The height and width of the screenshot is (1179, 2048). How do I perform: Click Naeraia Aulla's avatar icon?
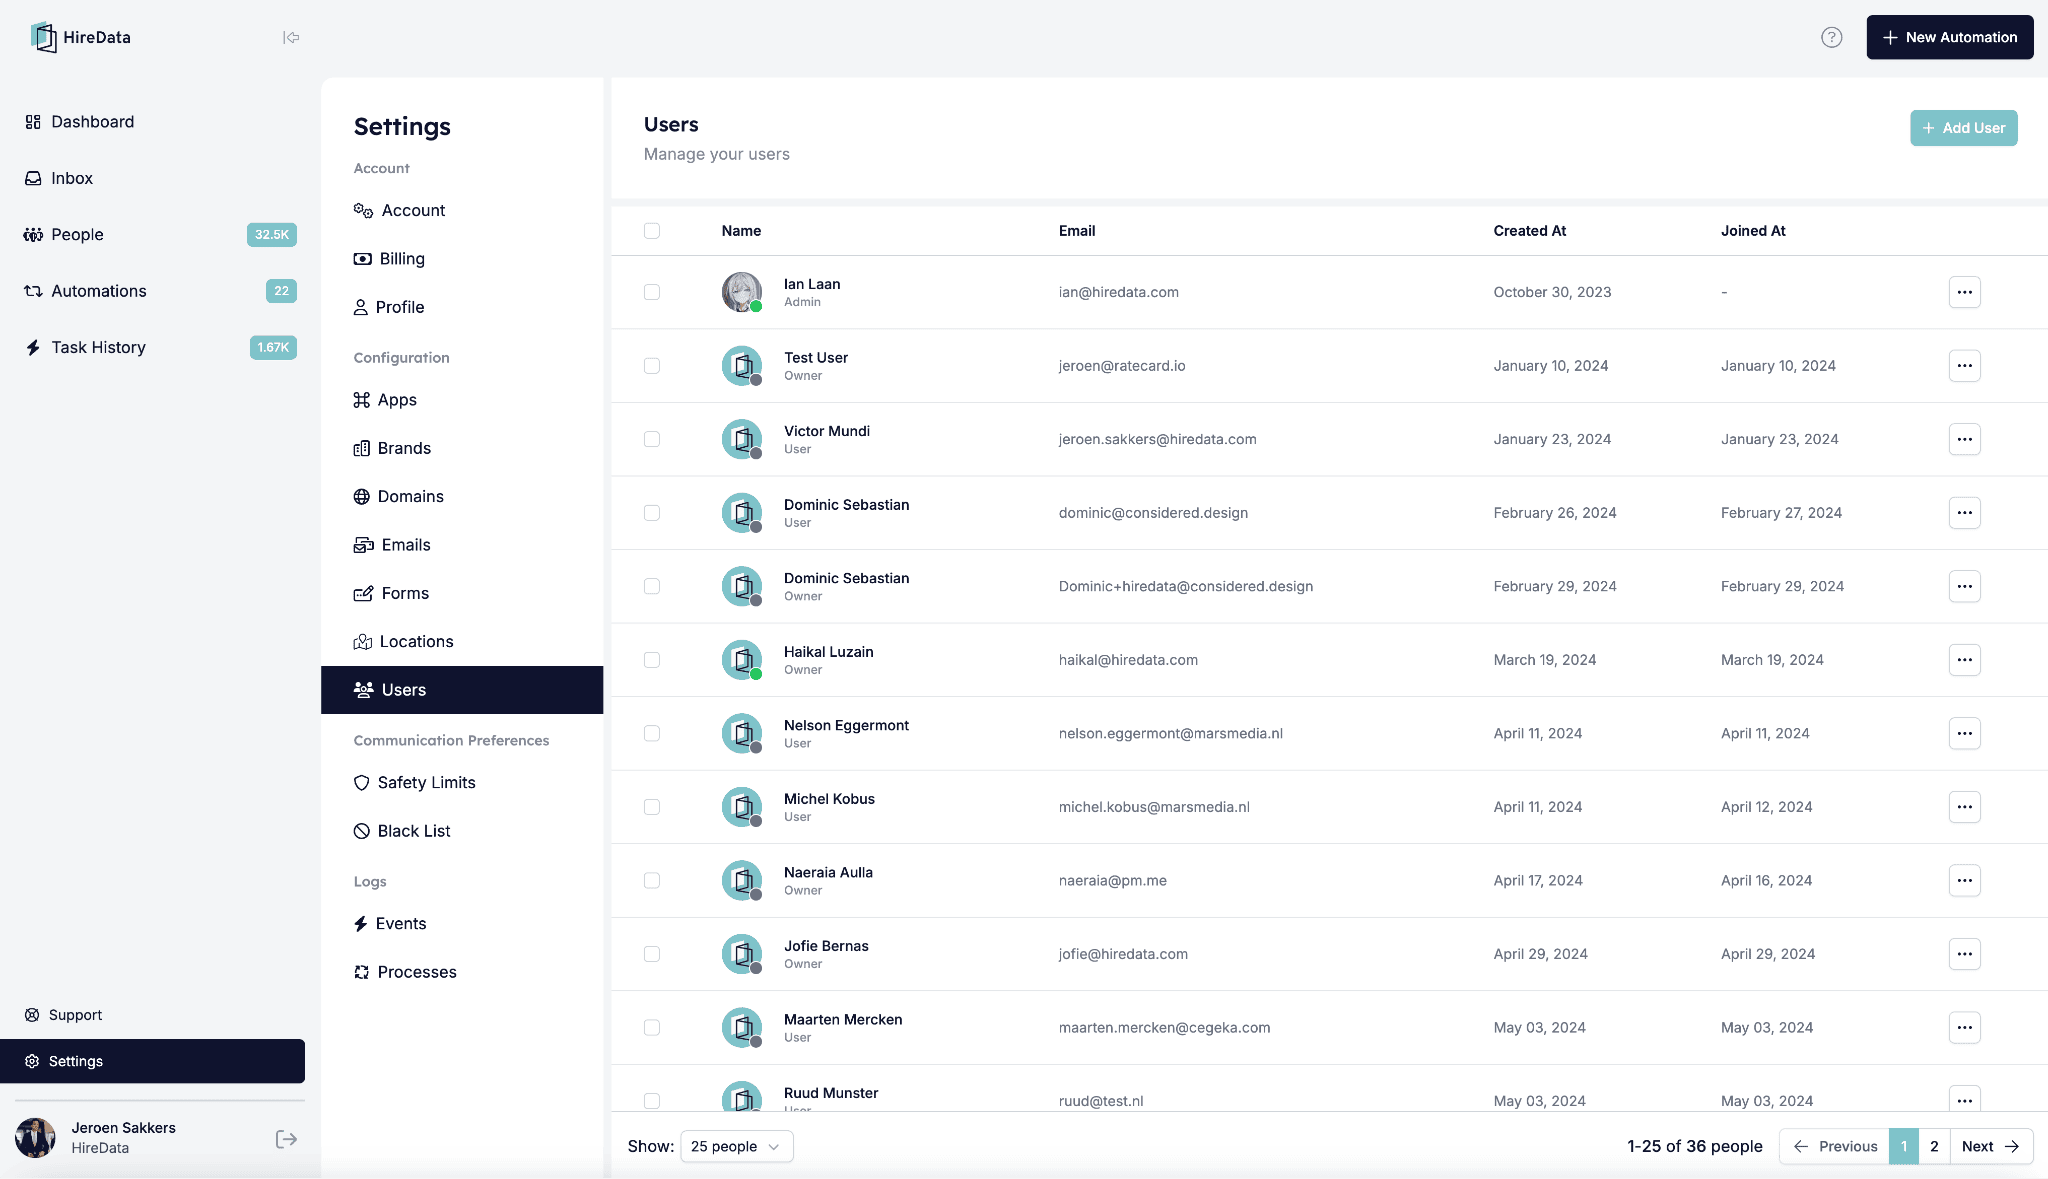(x=742, y=880)
